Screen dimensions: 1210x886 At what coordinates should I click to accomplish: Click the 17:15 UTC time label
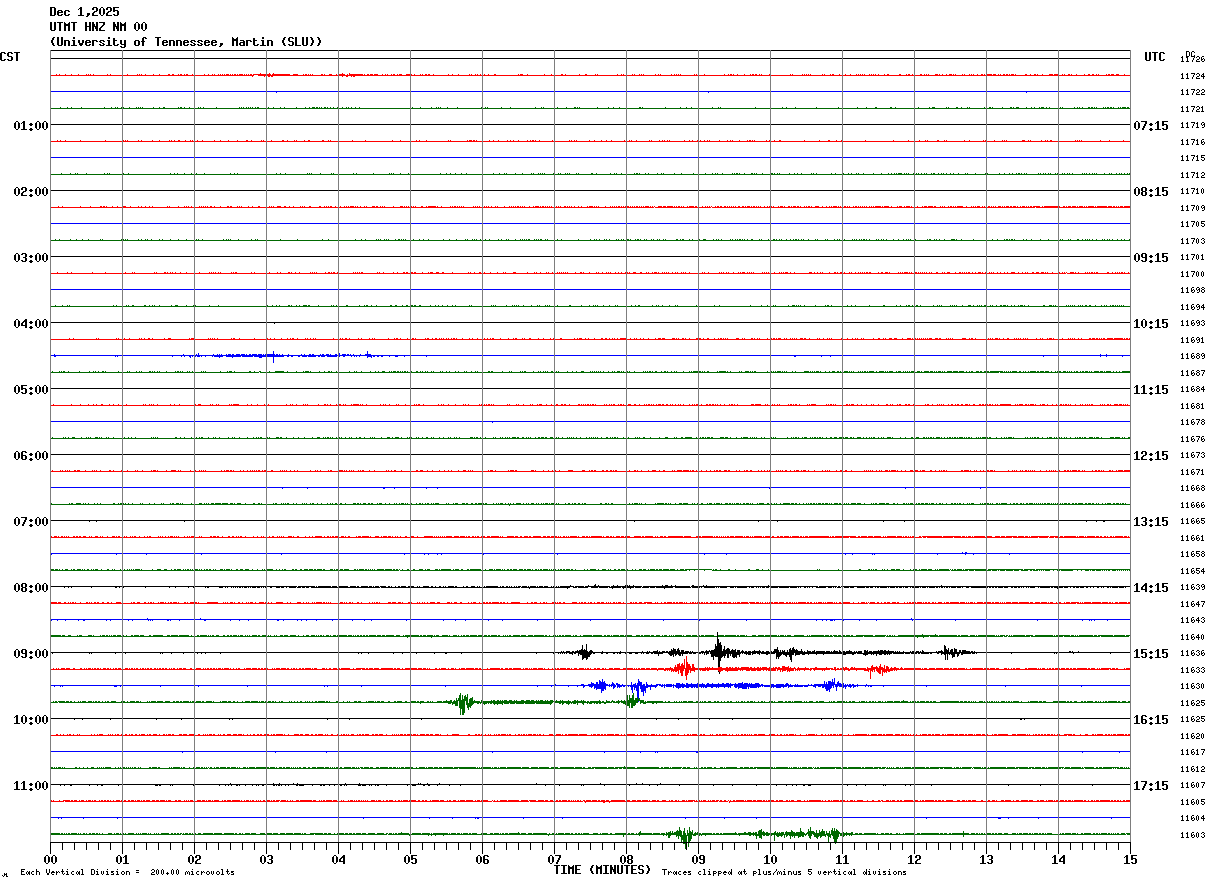point(1151,786)
